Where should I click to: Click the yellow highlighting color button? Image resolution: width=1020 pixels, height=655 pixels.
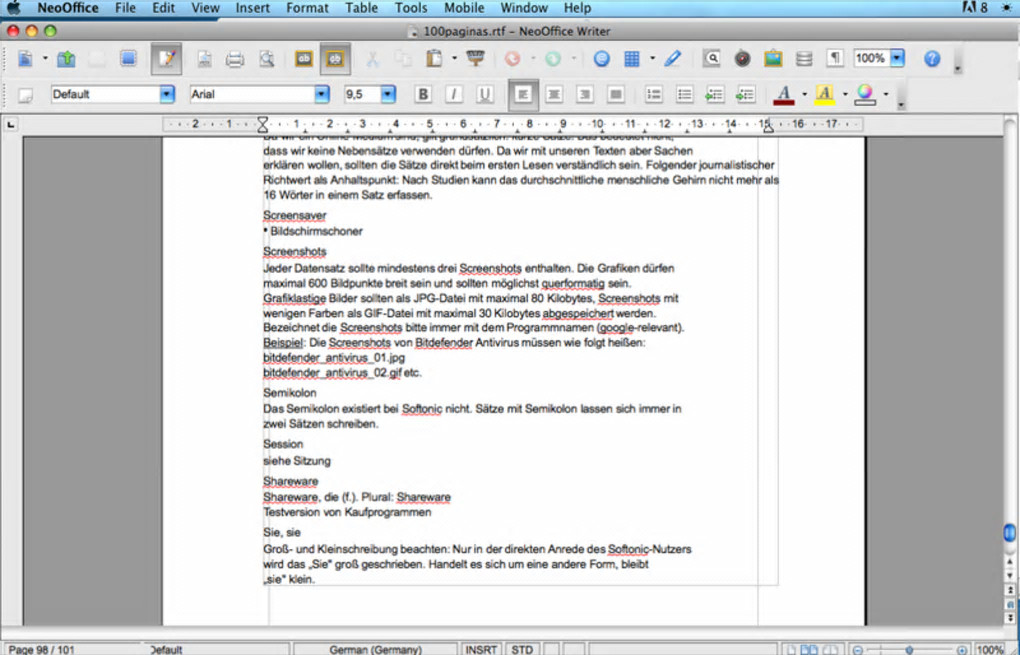825,94
